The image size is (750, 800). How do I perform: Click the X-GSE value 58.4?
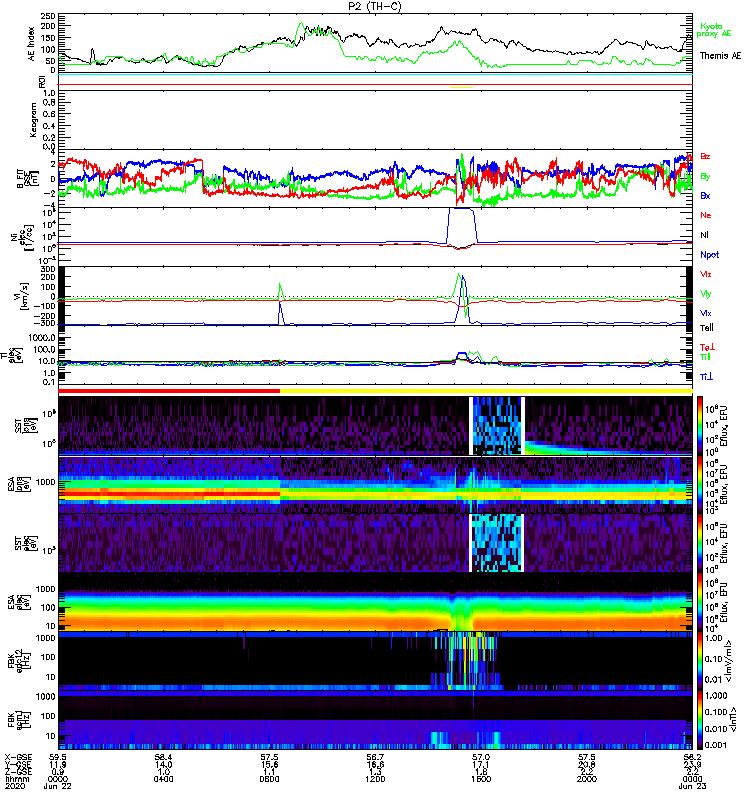(x=163, y=757)
